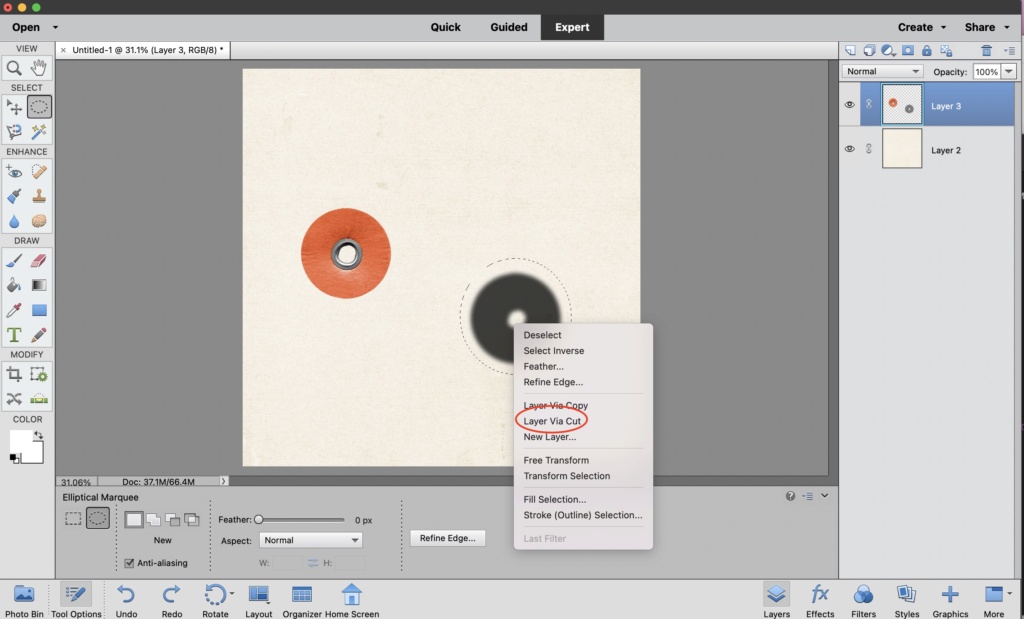
Task: Create a new layer from Layers panel
Action: pos(850,50)
